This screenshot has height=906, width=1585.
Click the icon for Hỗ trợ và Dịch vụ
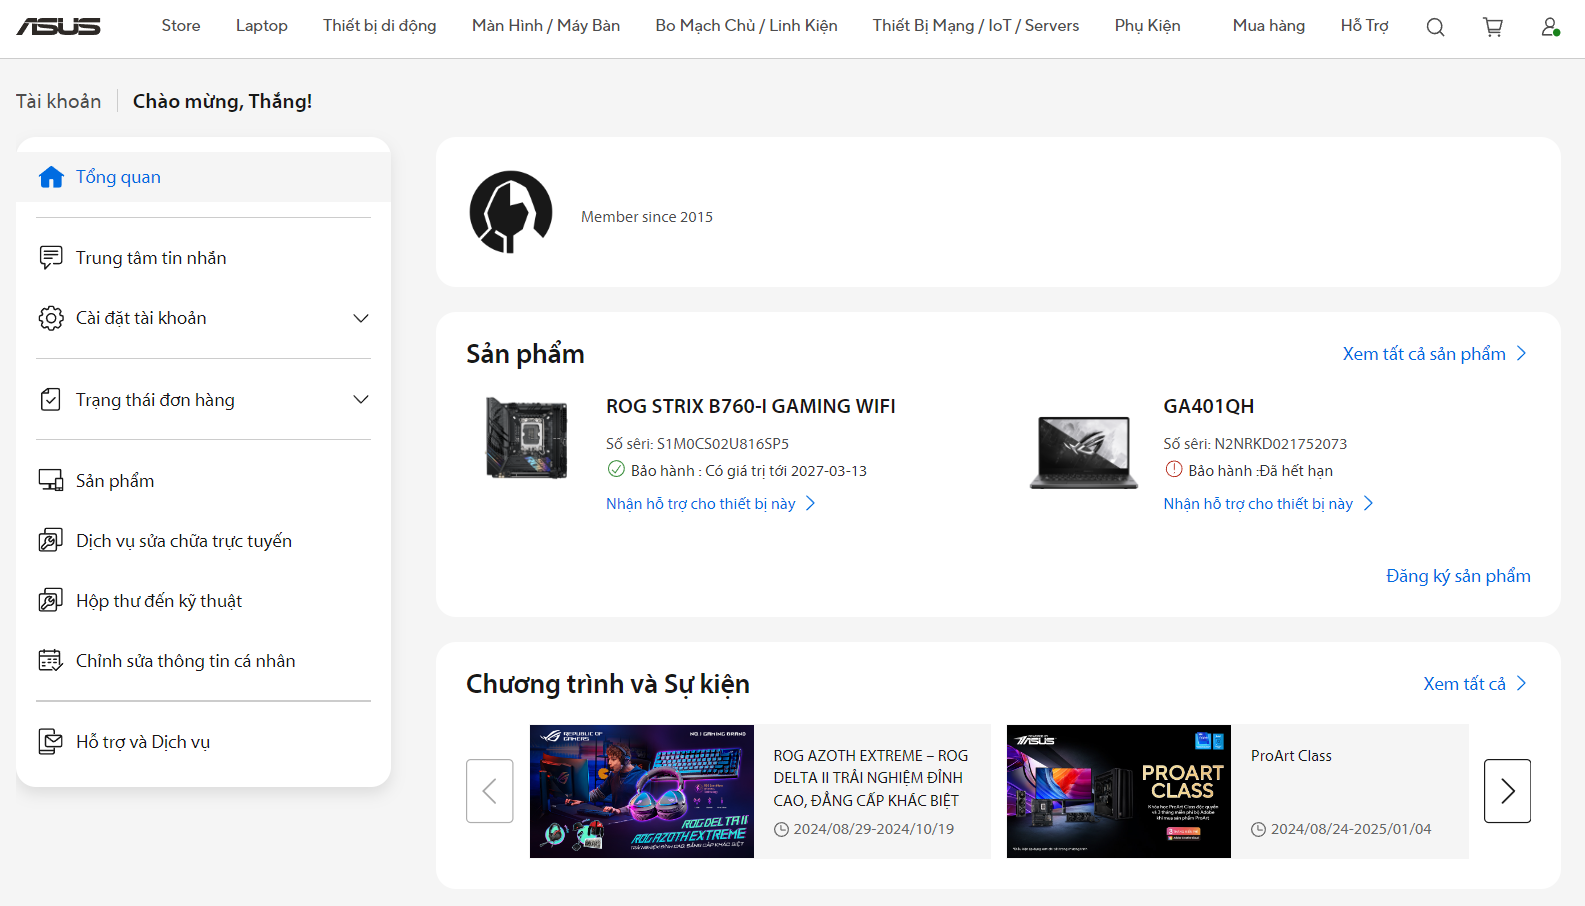tap(51, 742)
